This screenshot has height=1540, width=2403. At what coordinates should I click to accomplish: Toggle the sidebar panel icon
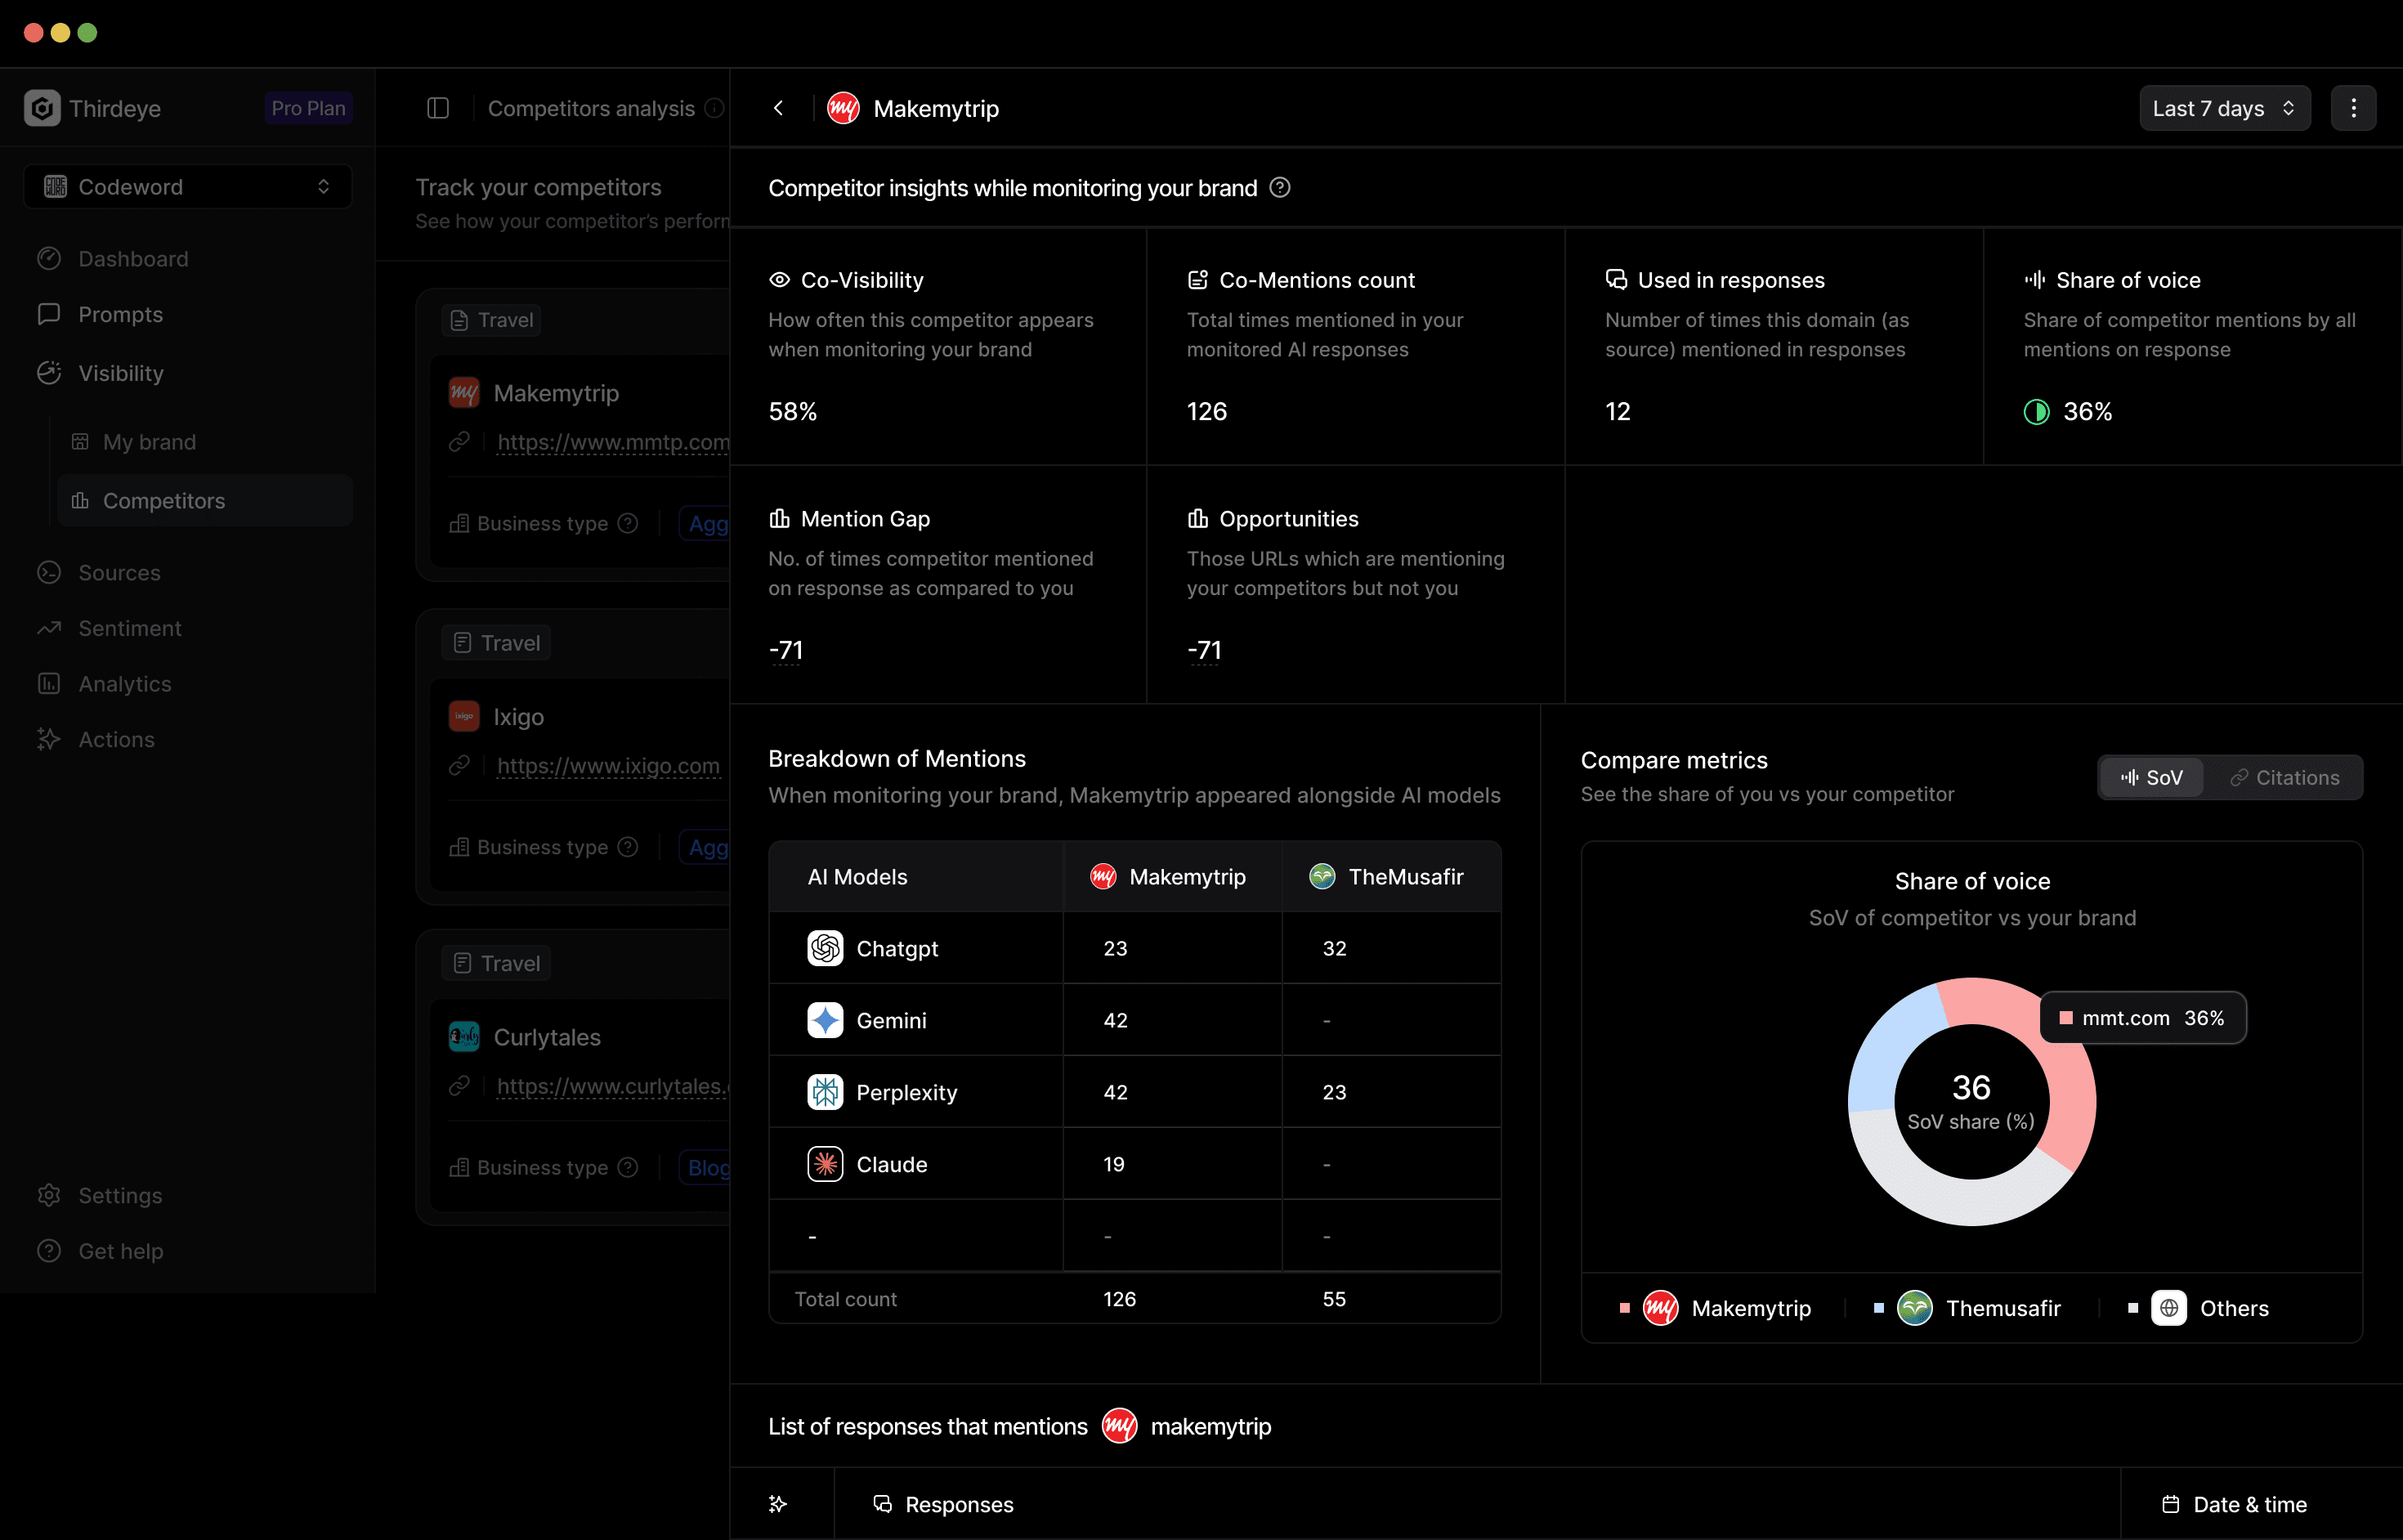click(x=438, y=108)
